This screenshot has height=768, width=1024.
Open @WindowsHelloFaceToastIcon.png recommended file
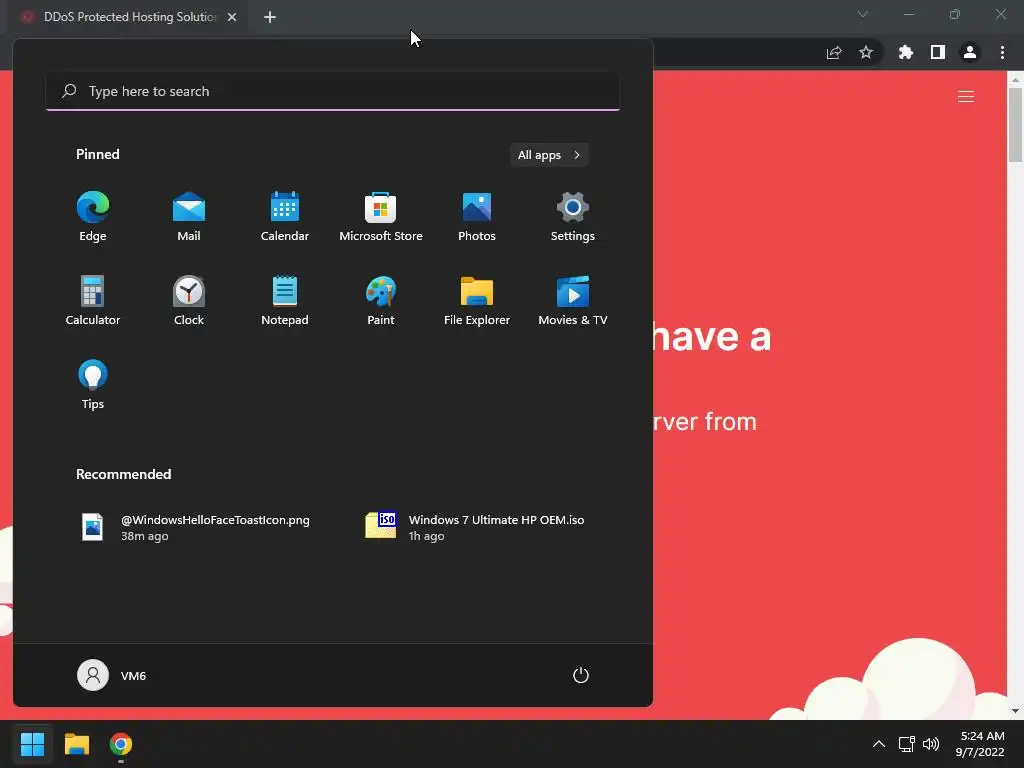(196, 527)
